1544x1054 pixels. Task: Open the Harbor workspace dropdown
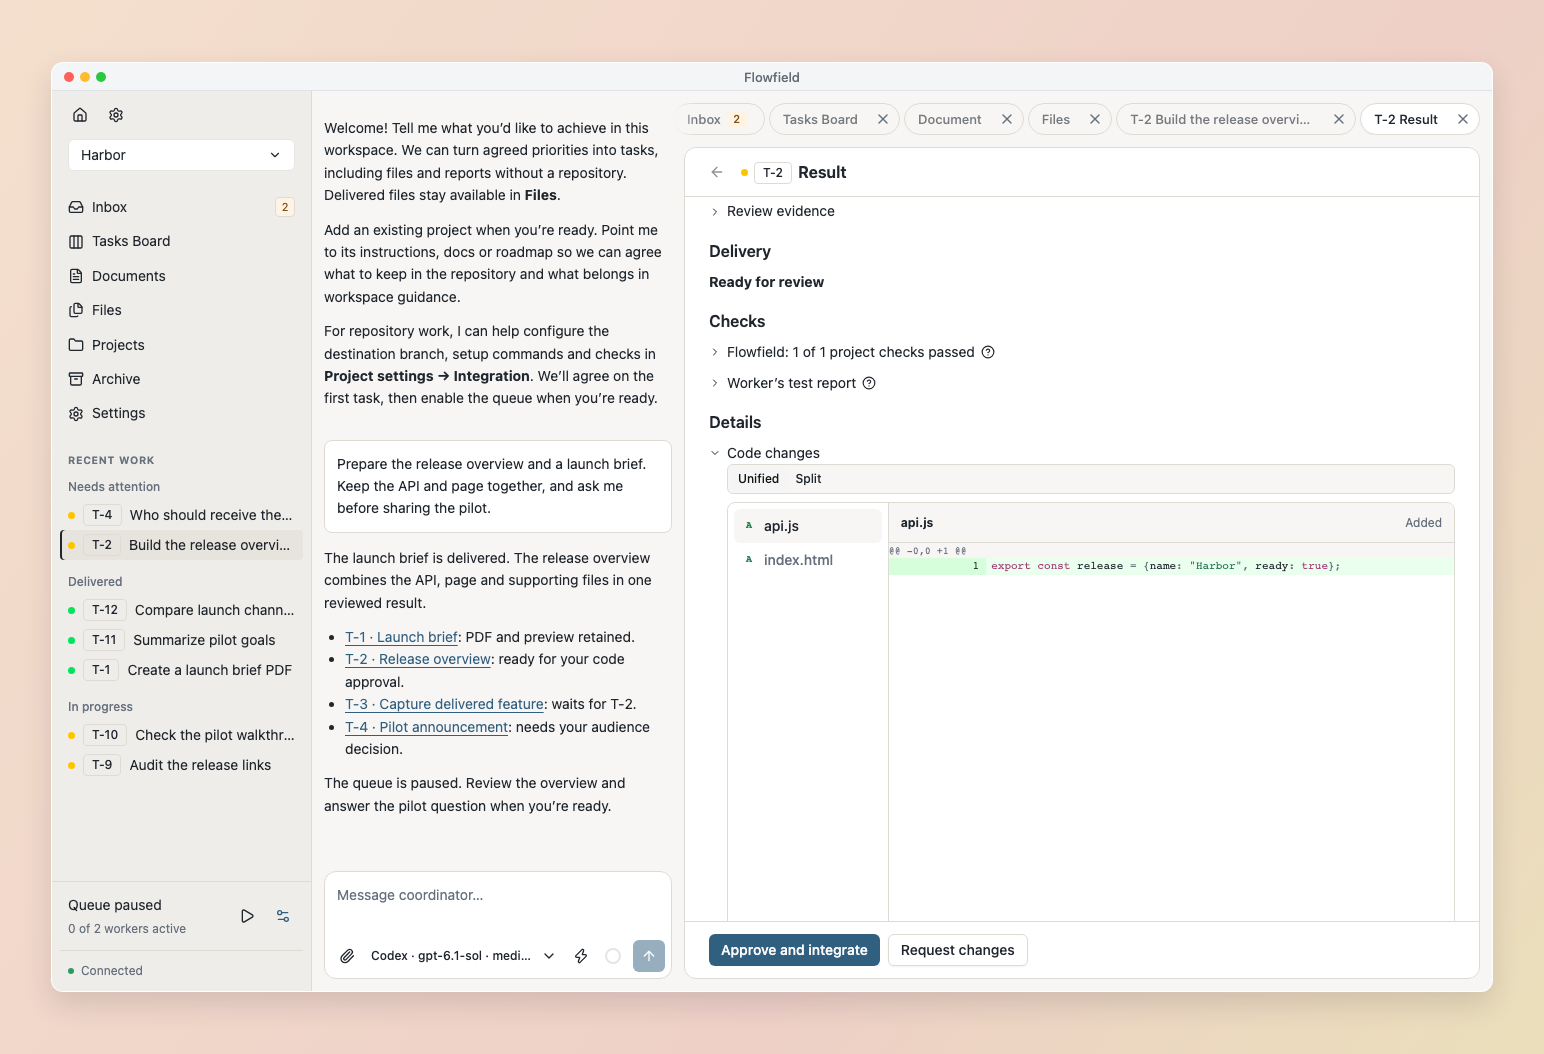pyautogui.click(x=181, y=155)
